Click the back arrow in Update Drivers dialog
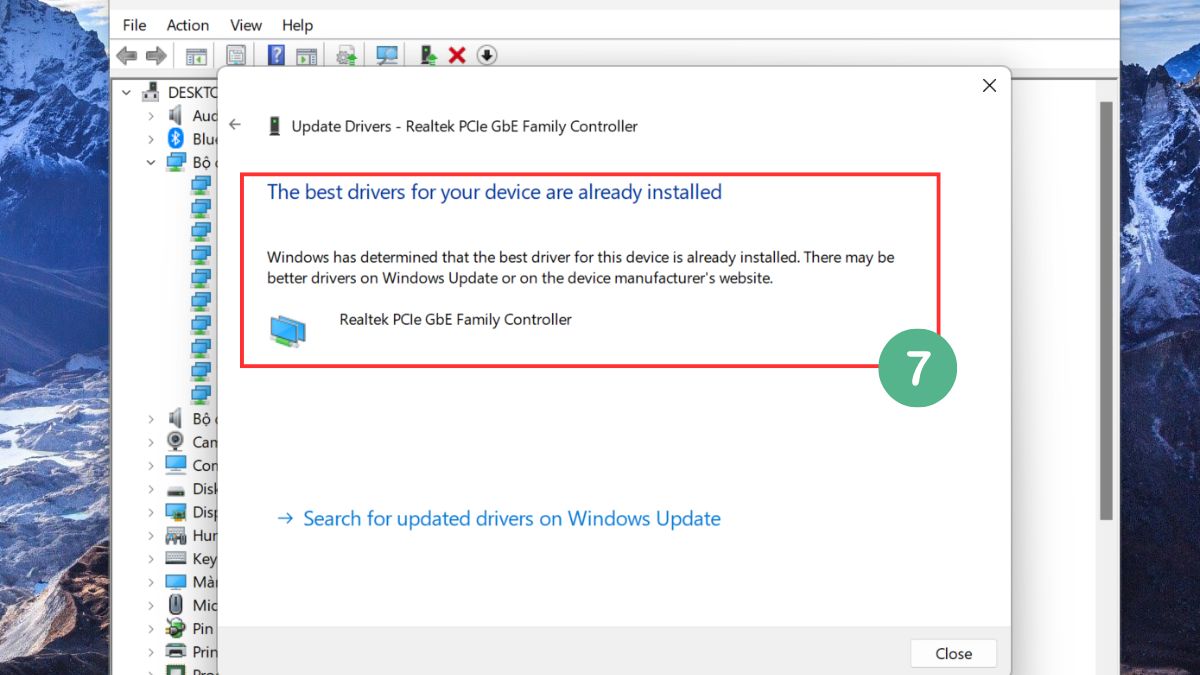 tap(235, 125)
